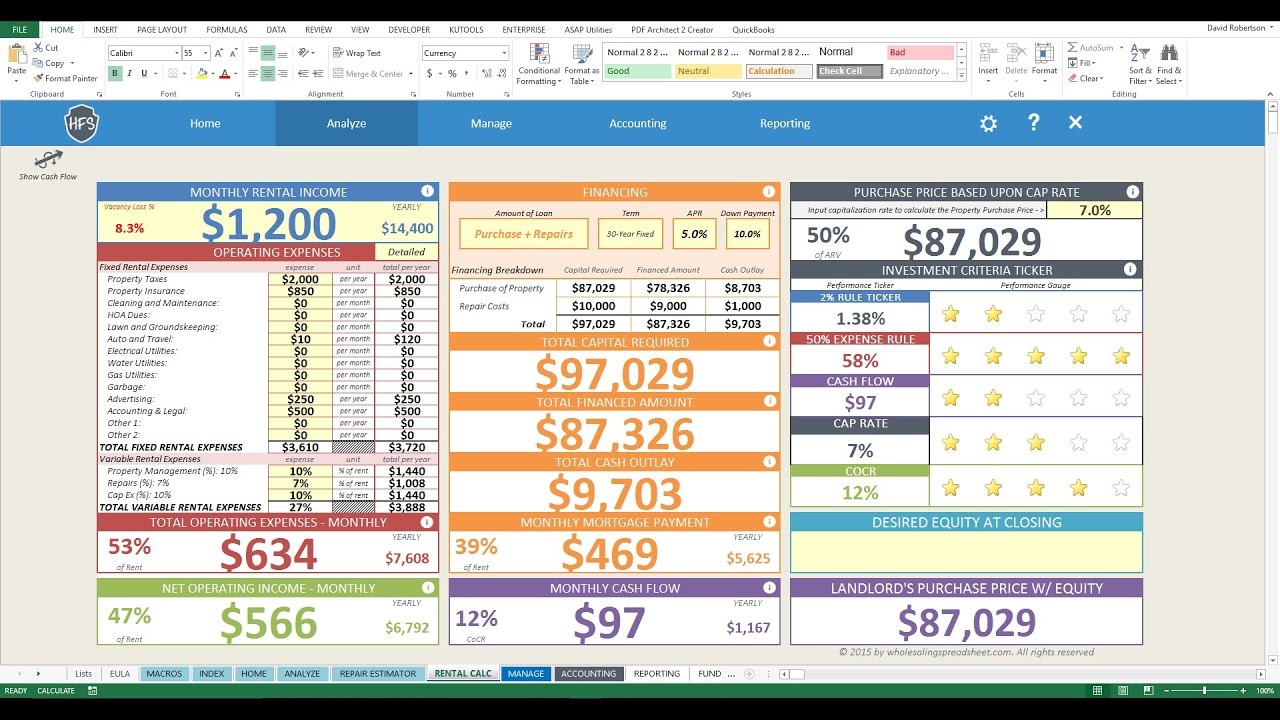The image size is (1280, 720).
Task: Expand the font name Calibri dropdown
Action: point(177,53)
